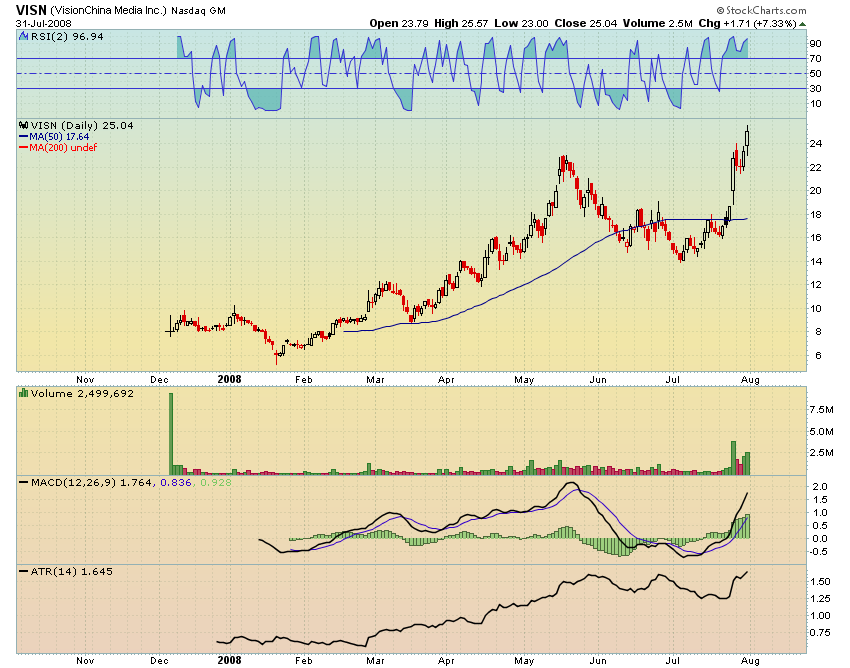850x668 pixels.
Task: Click the chart date 31-Jul-2008
Action: (x=43, y=23)
